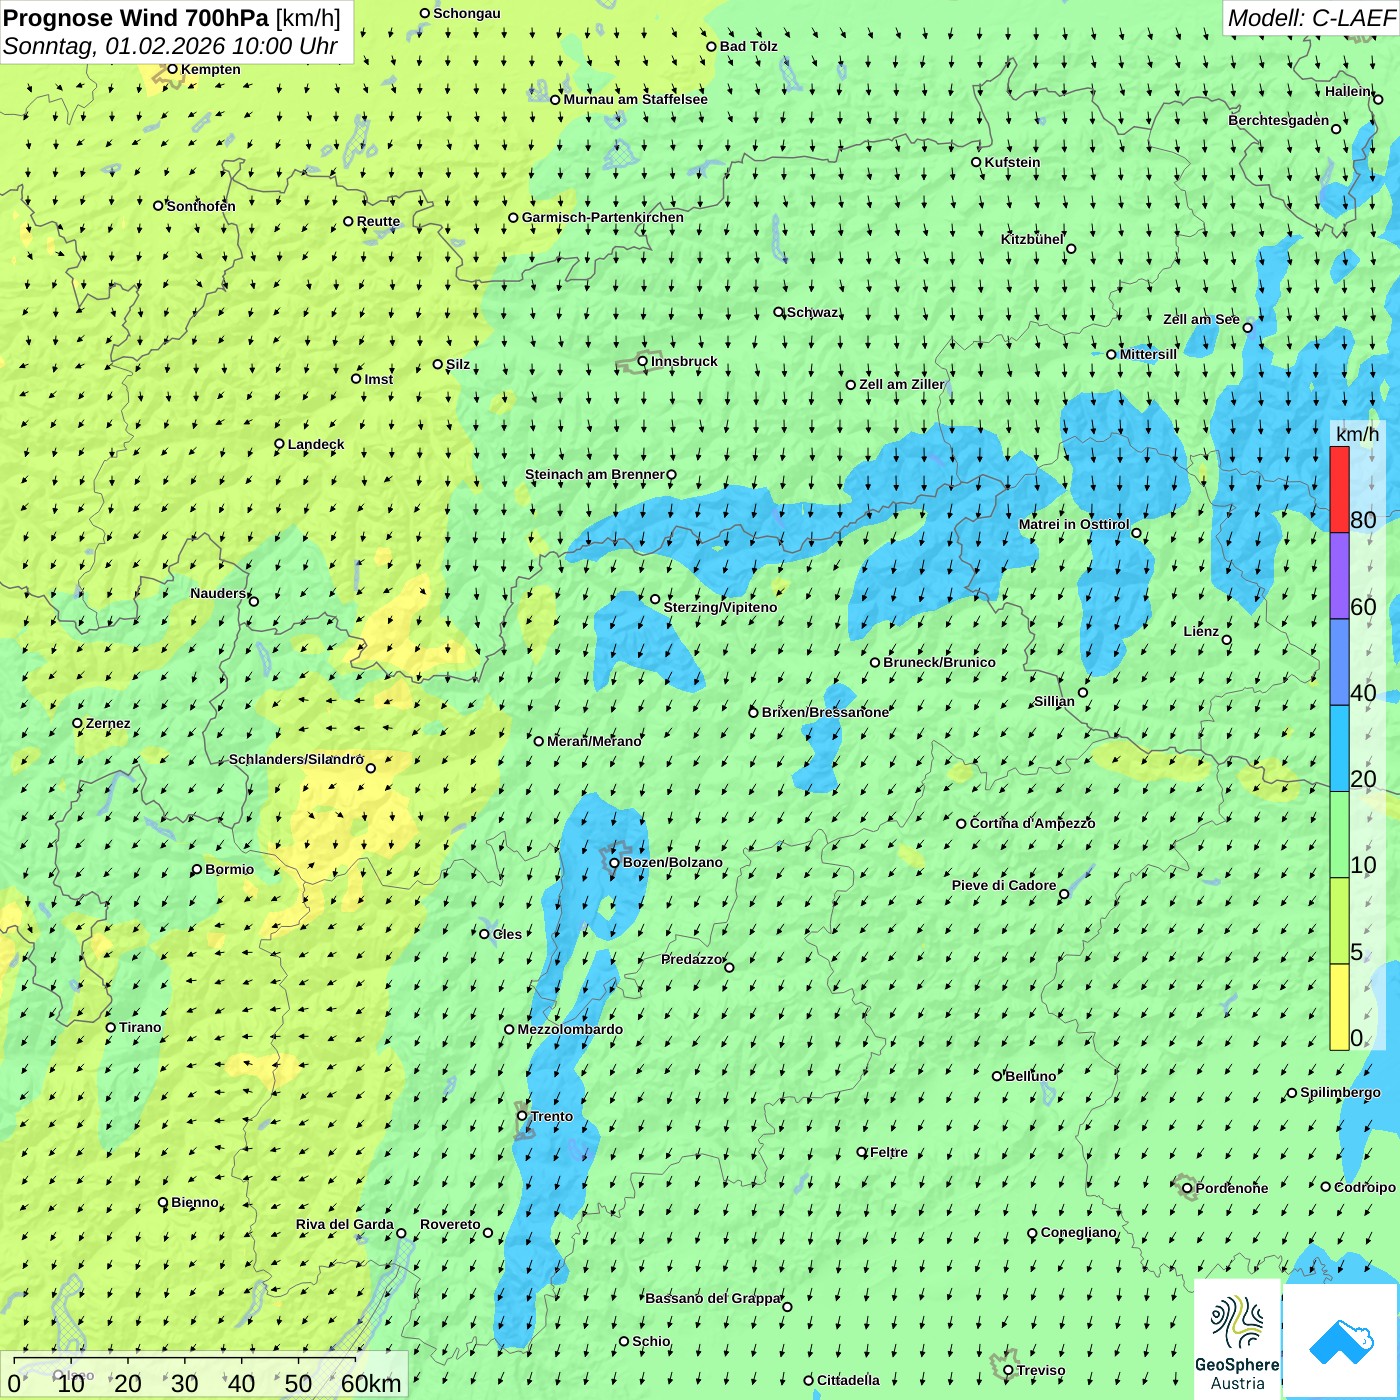Click the Hallein label
Image resolution: width=1400 pixels, height=1400 pixels.
point(1348,91)
